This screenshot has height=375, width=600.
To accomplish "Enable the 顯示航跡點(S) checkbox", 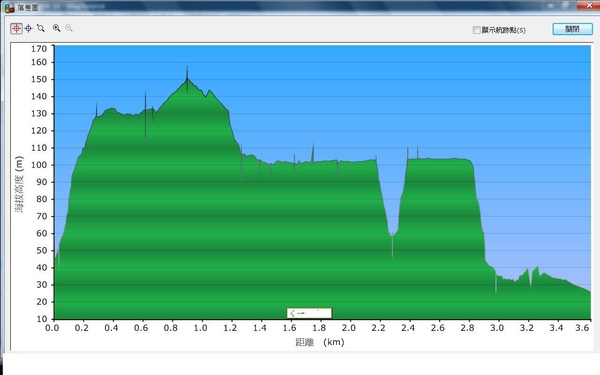I will click(x=476, y=30).
